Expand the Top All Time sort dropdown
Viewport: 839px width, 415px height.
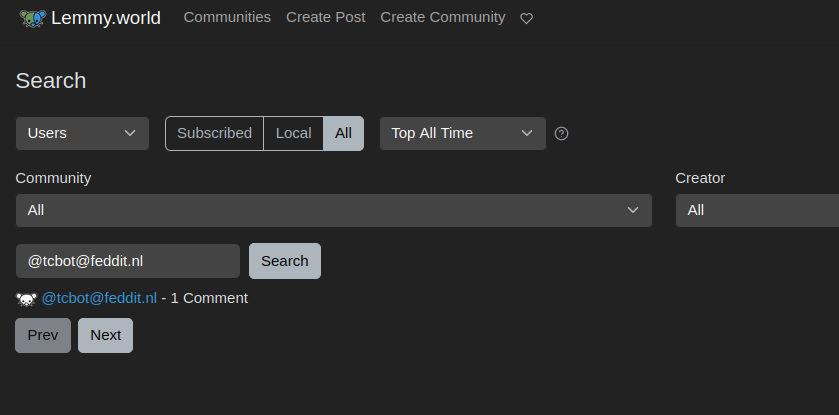point(463,133)
